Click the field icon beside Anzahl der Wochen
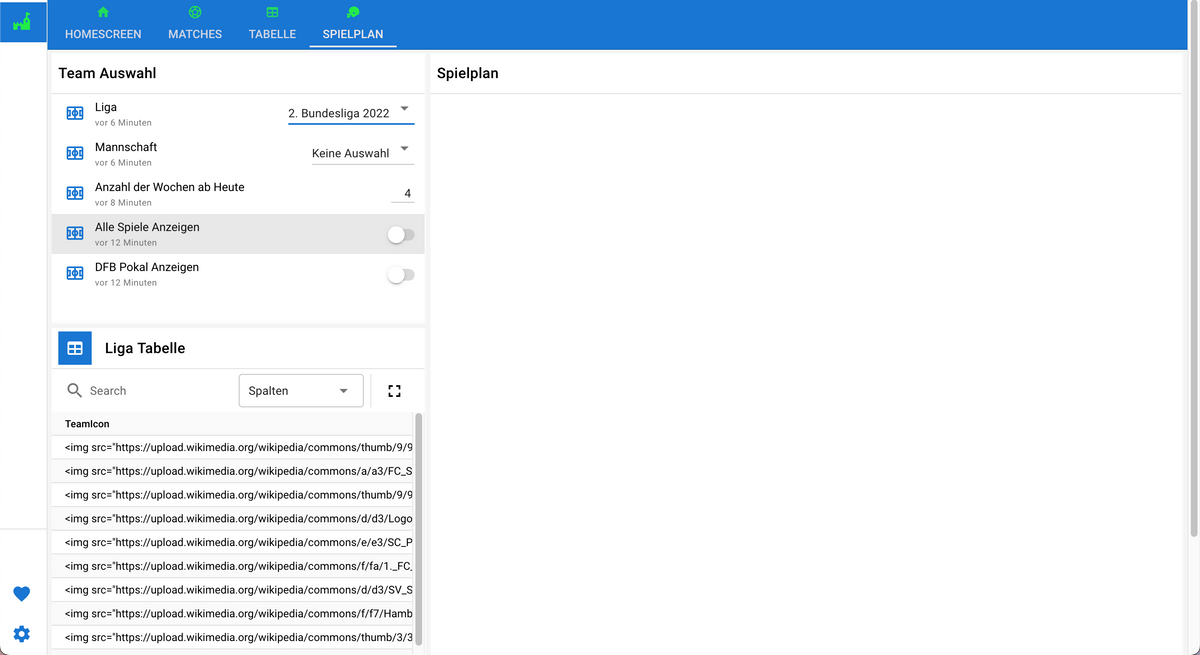This screenshot has width=1200, height=655. click(x=74, y=193)
